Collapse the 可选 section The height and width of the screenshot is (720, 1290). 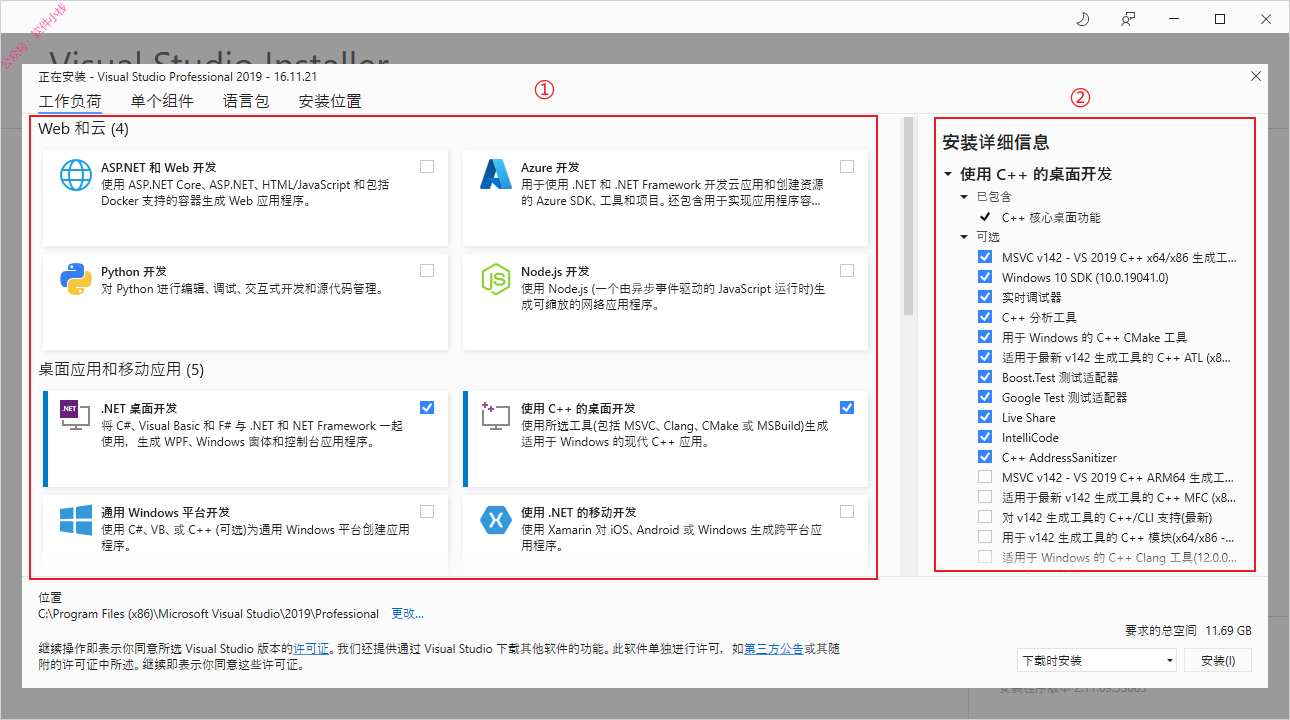pyautogui.click(x=965, y=237)
